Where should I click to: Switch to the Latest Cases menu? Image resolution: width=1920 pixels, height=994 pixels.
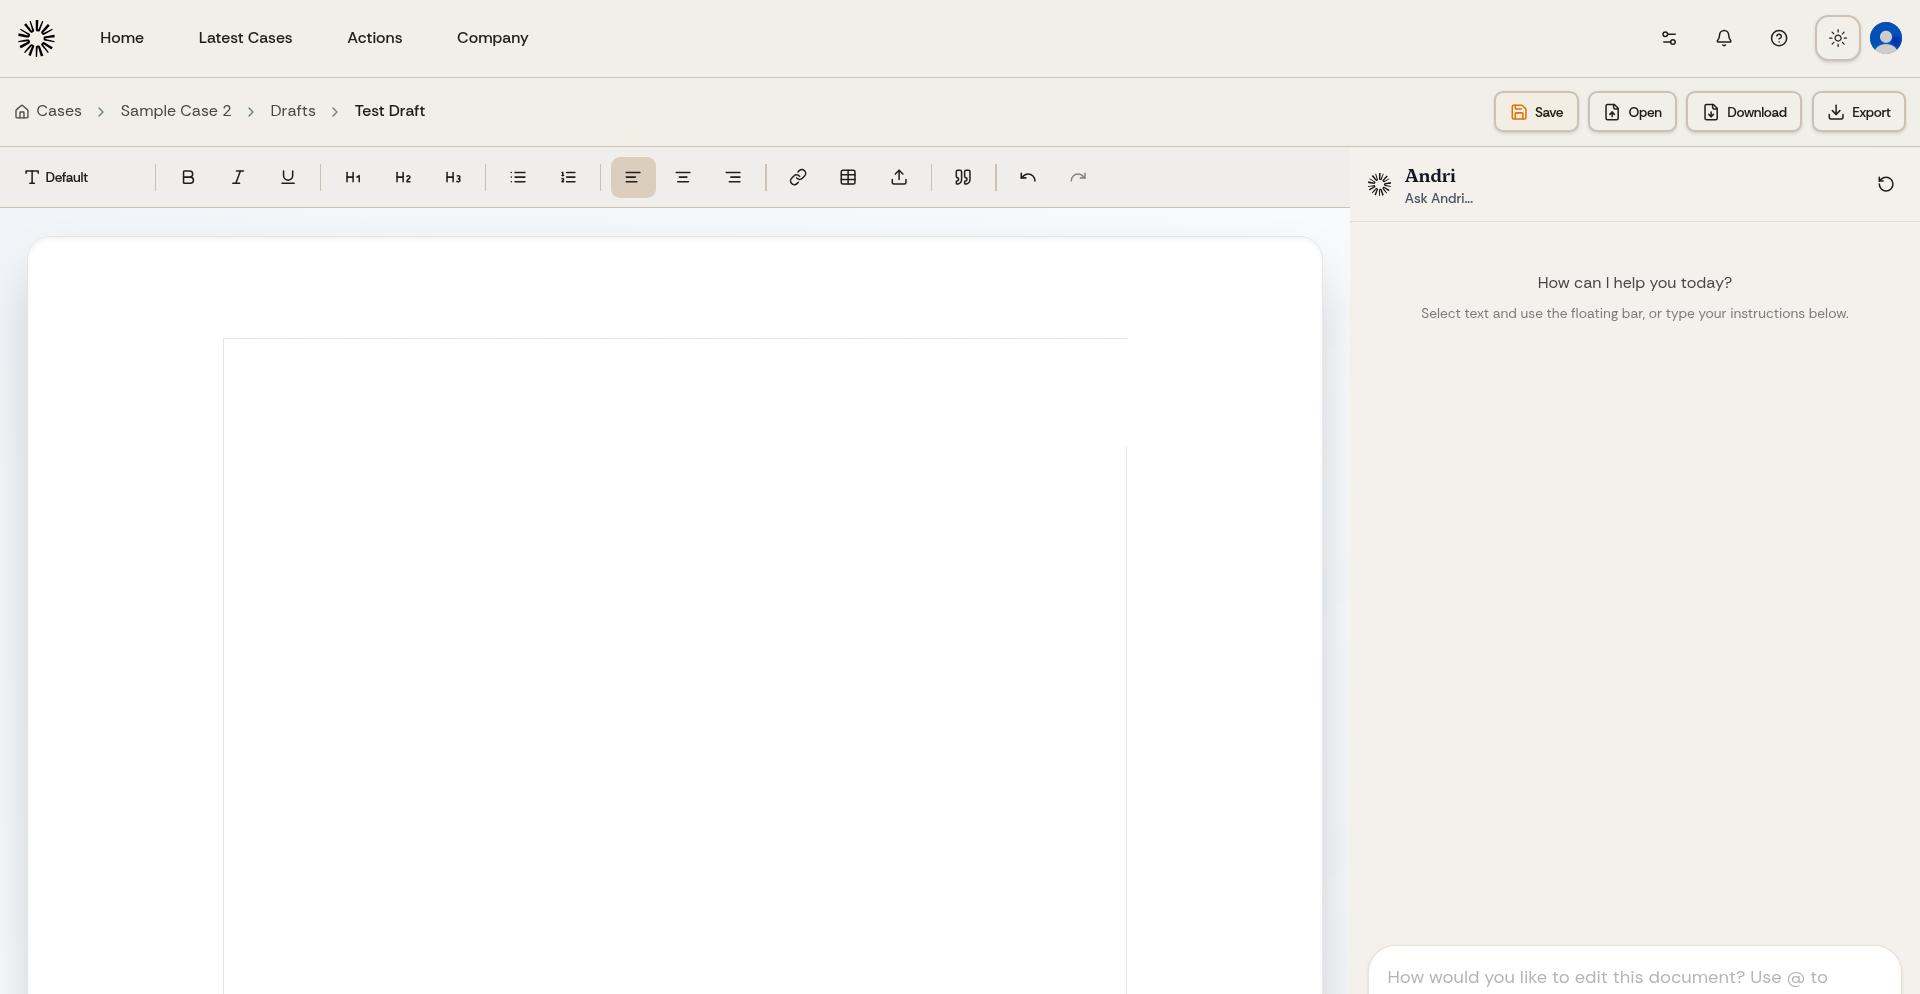245,38
